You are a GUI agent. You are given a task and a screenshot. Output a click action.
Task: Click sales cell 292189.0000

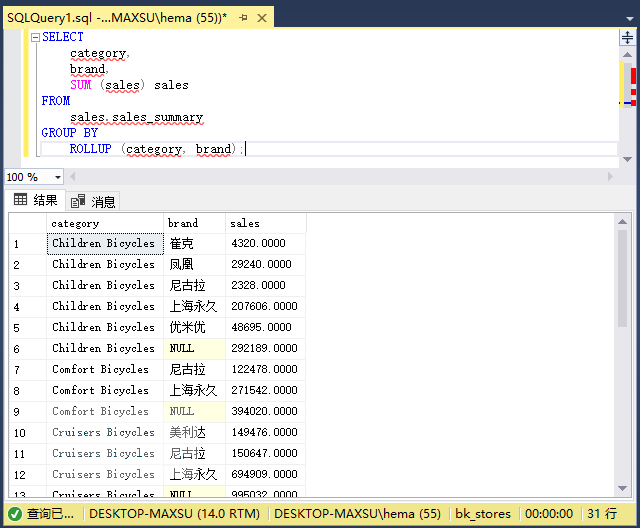265,348
